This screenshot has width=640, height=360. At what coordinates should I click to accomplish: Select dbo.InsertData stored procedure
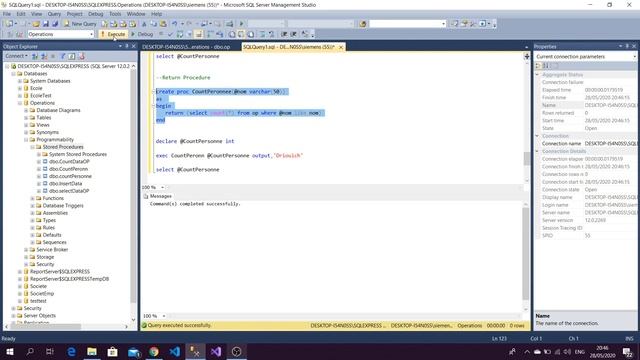[x=65, y=184]
